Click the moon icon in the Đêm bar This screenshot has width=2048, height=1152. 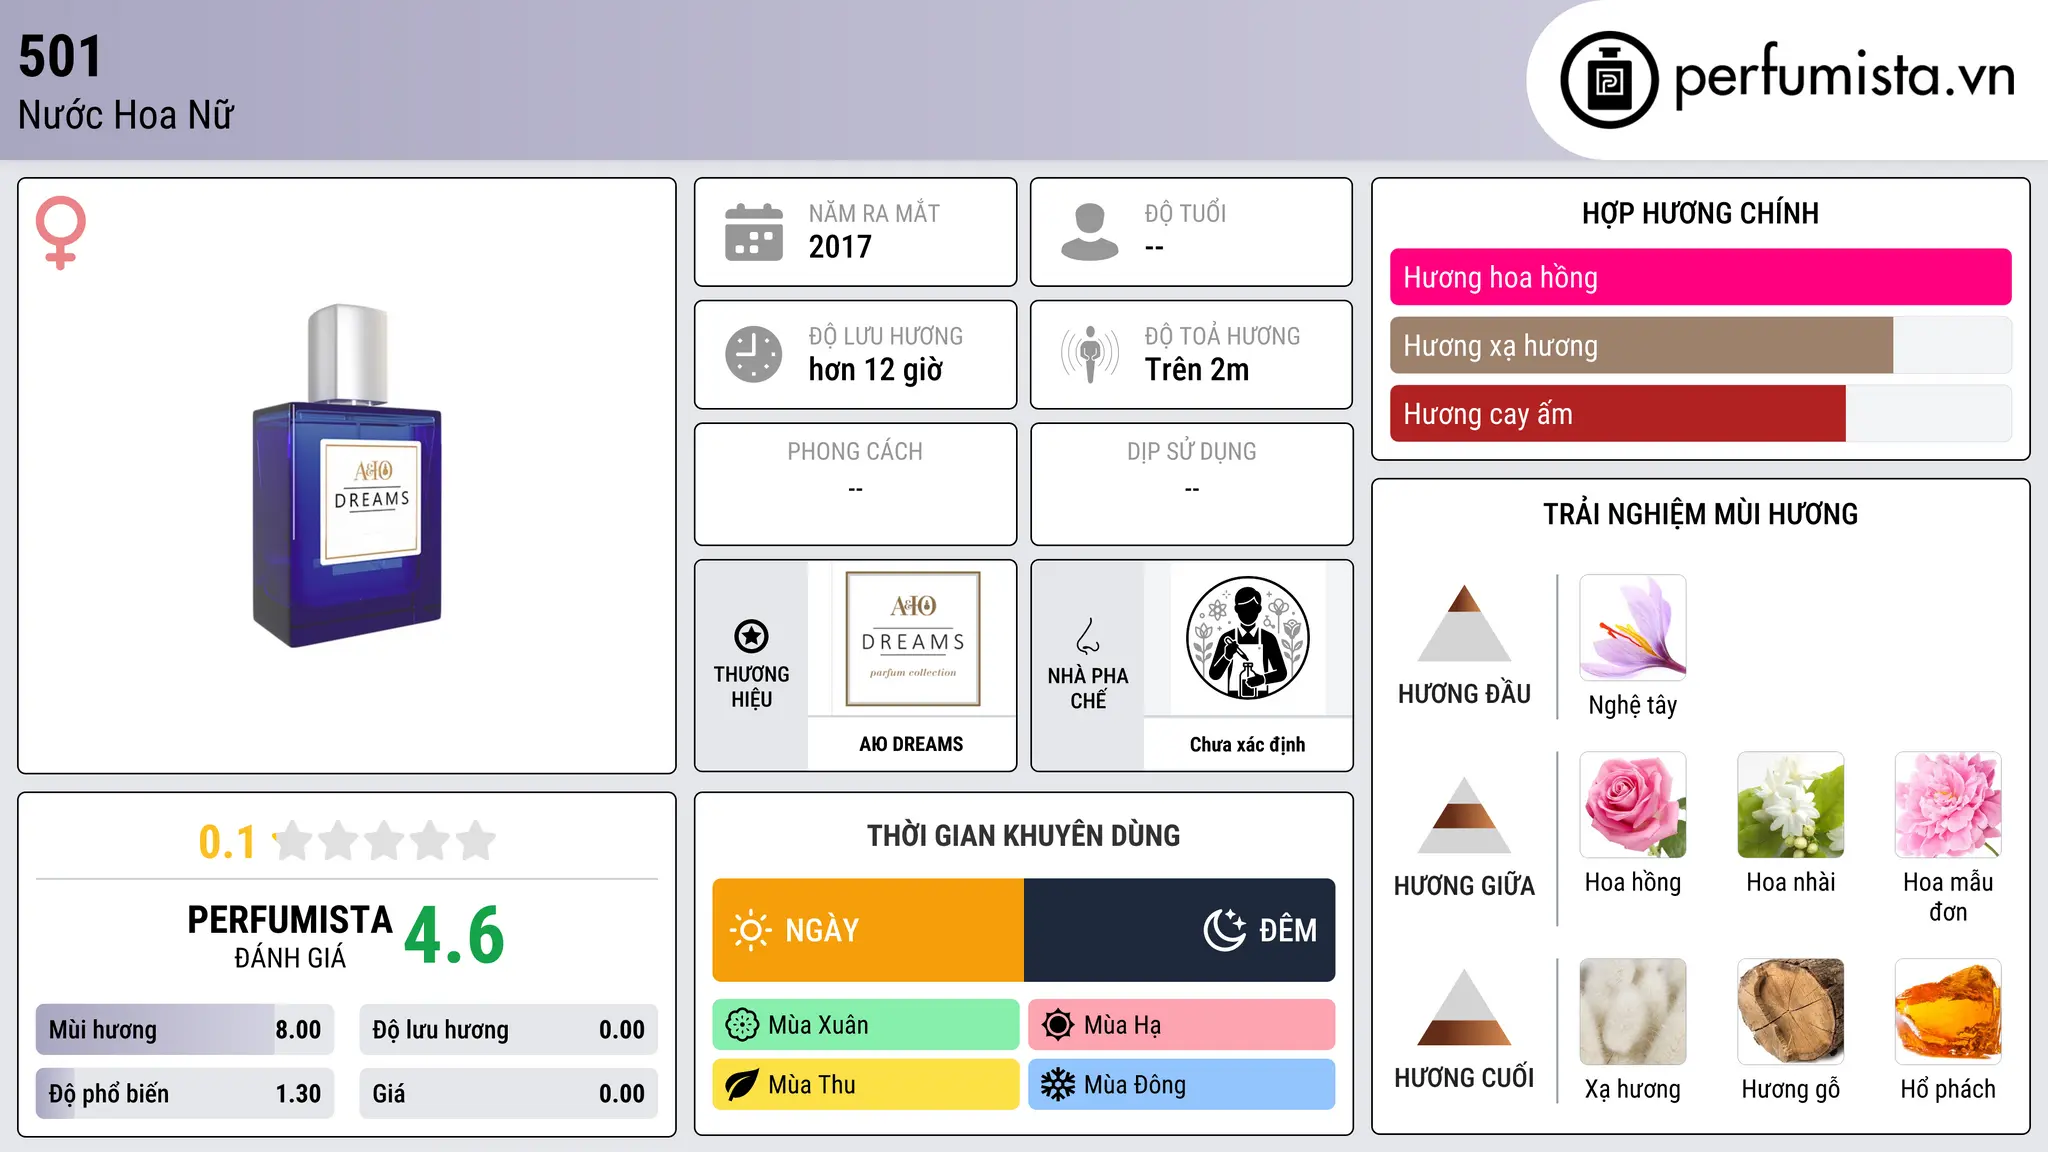1224,930
